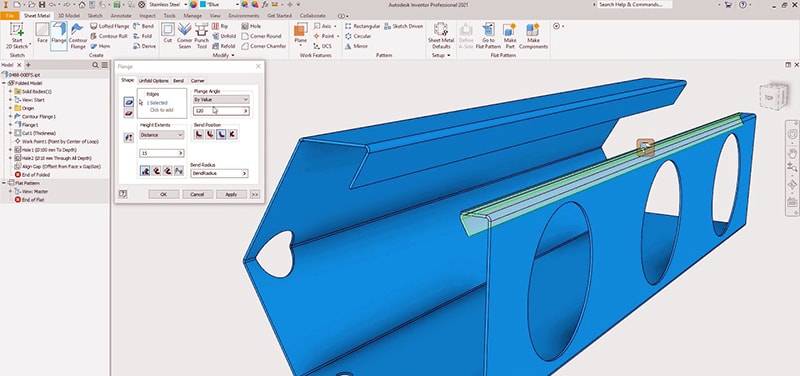Screen dimensions: 800x376
Task: Click the Punch Tool icon
Action: [x=202, y=36]
